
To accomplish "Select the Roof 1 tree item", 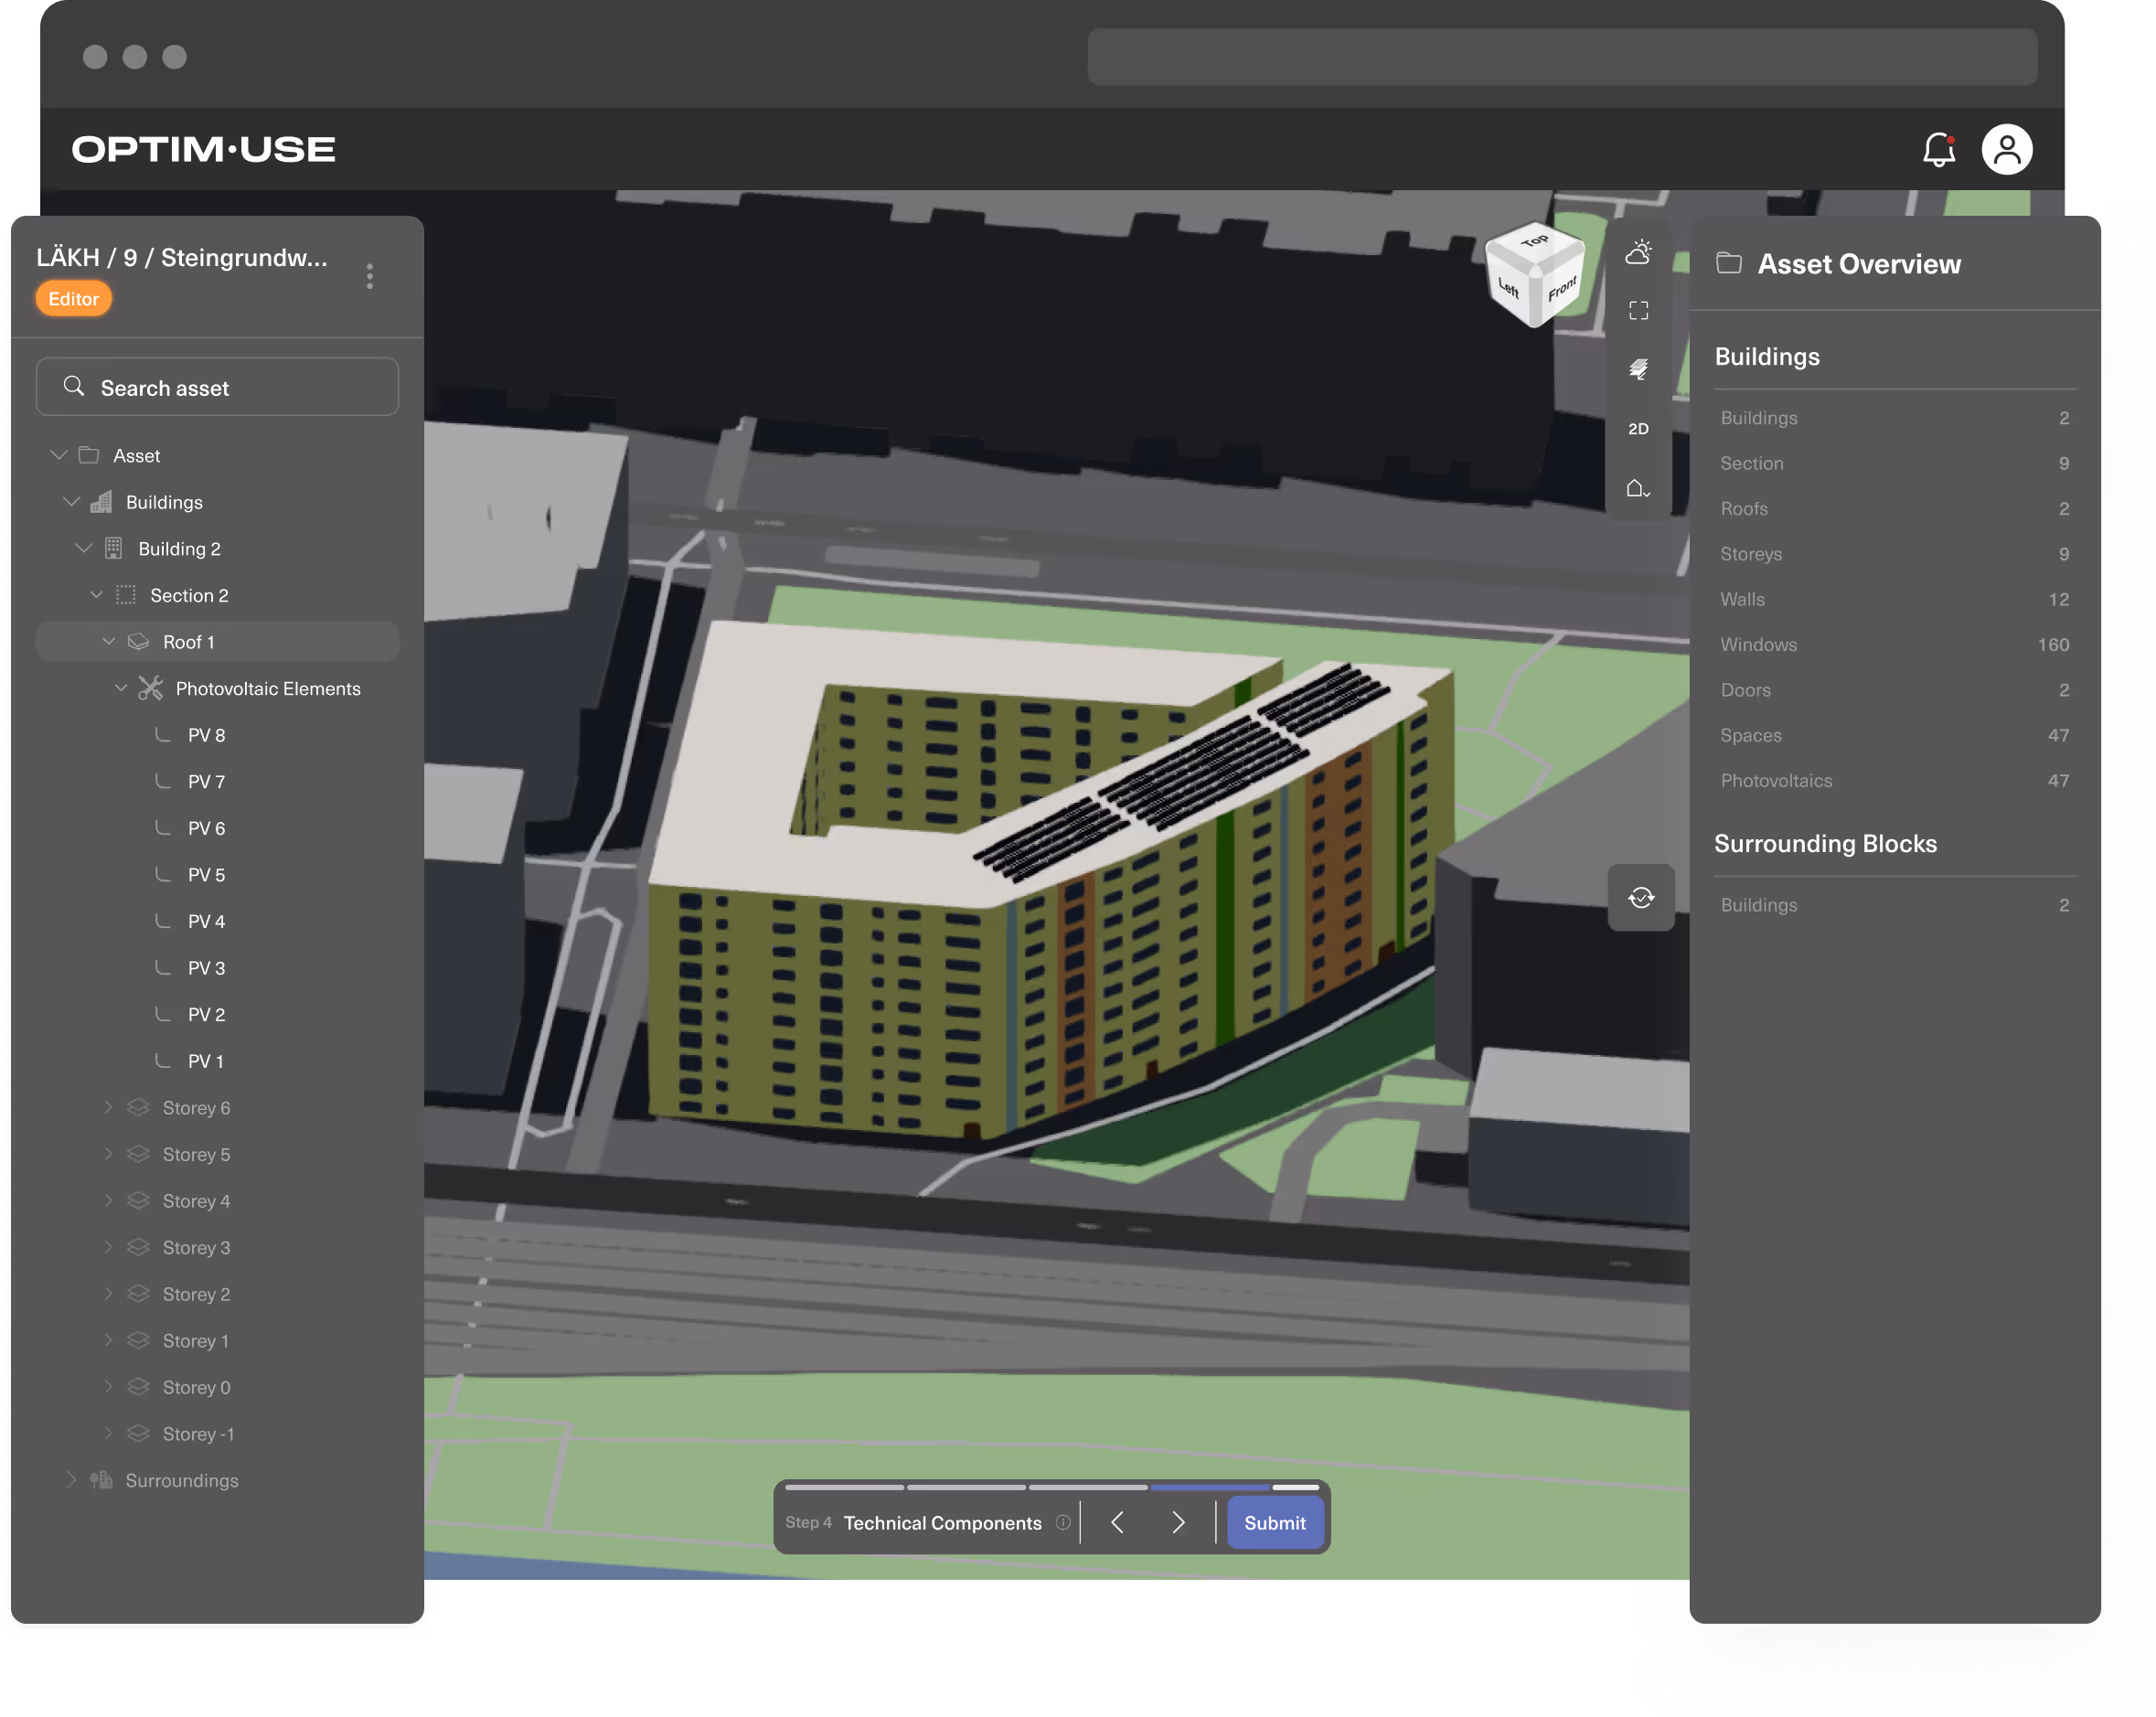I will (189, 642).
